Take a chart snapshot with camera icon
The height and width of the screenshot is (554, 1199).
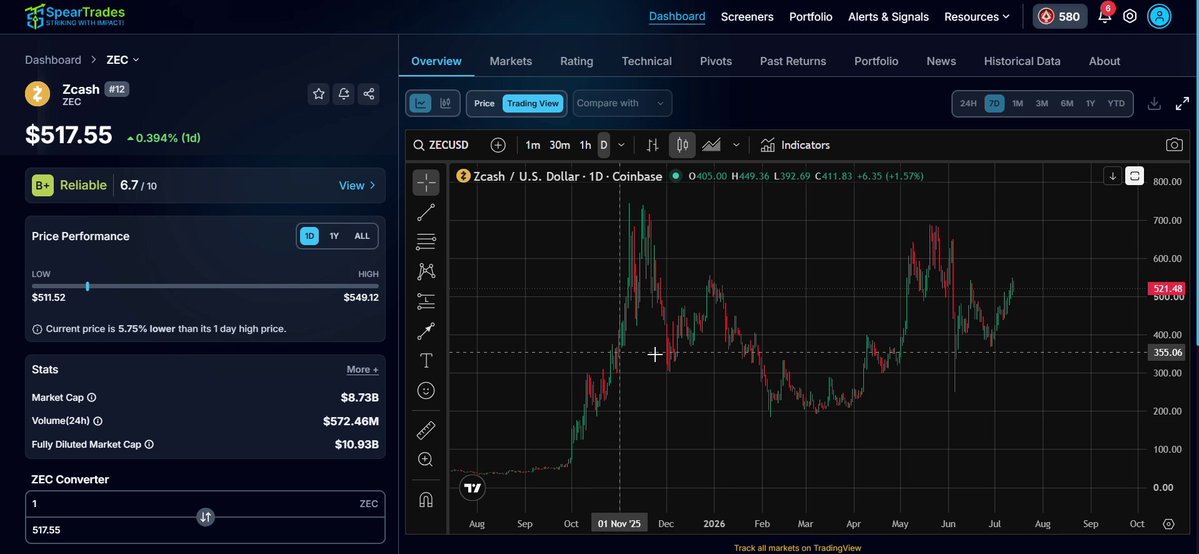(x=1174, y=145)
